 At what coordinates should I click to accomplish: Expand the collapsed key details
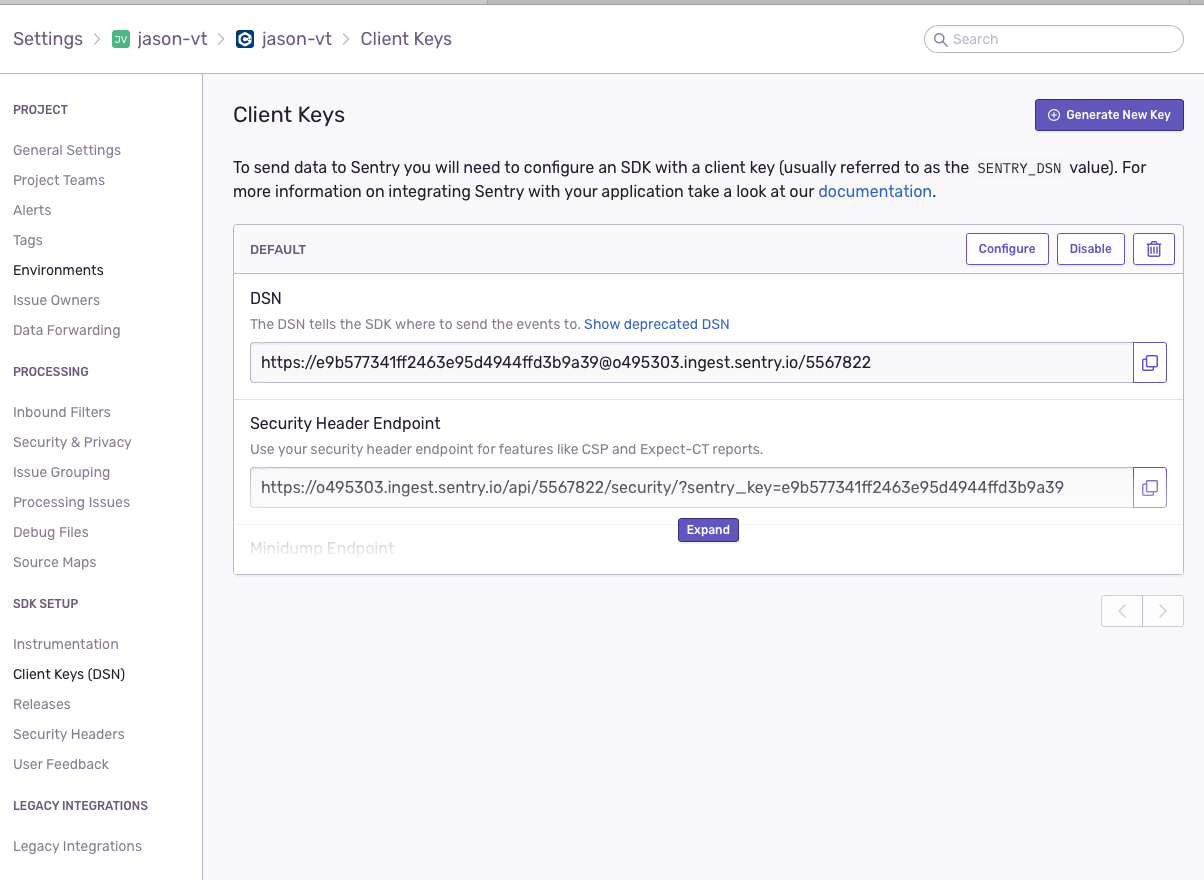(x=708, y=530)
